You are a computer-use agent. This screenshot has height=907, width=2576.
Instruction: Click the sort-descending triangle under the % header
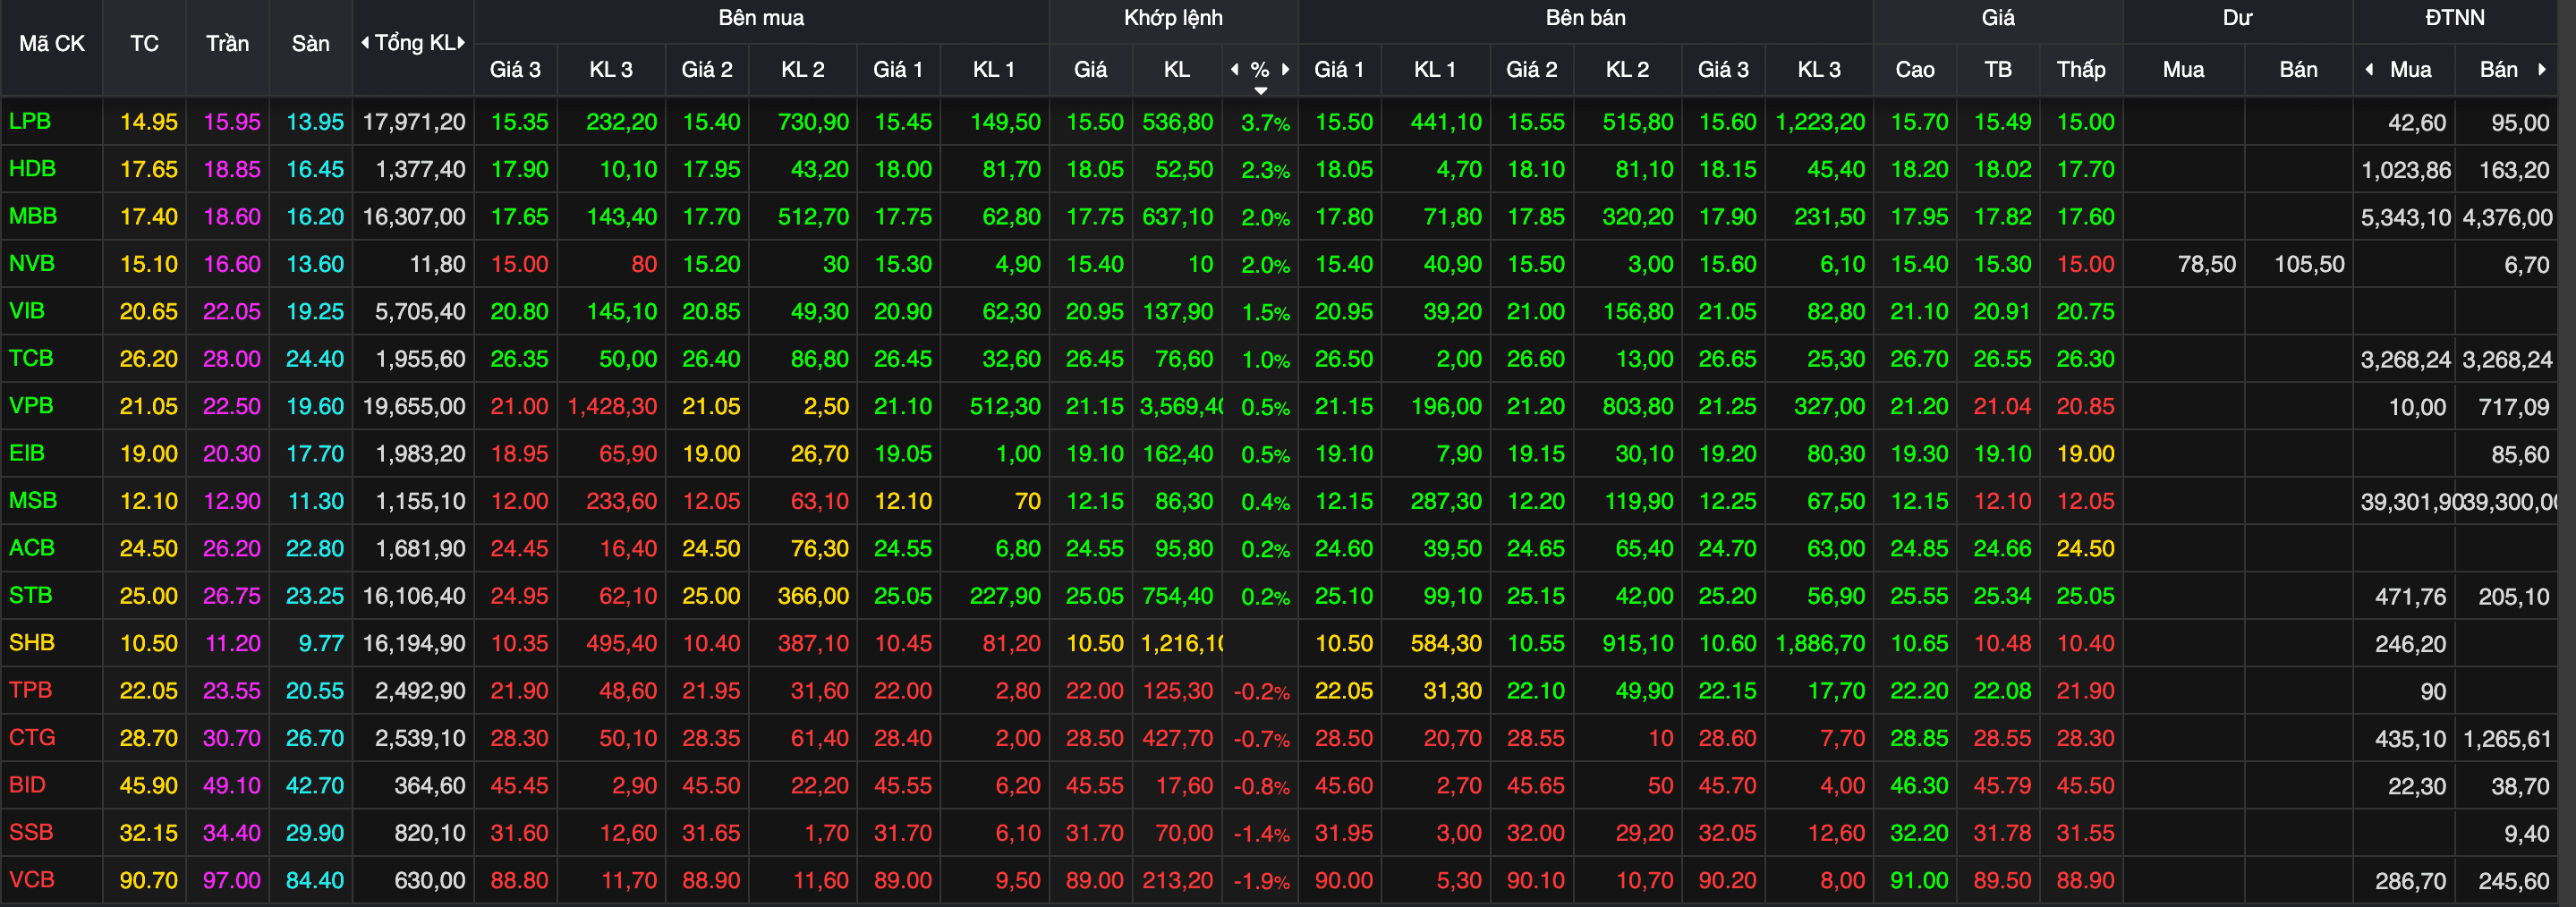pyautogui.click(x=1261, y=91)
